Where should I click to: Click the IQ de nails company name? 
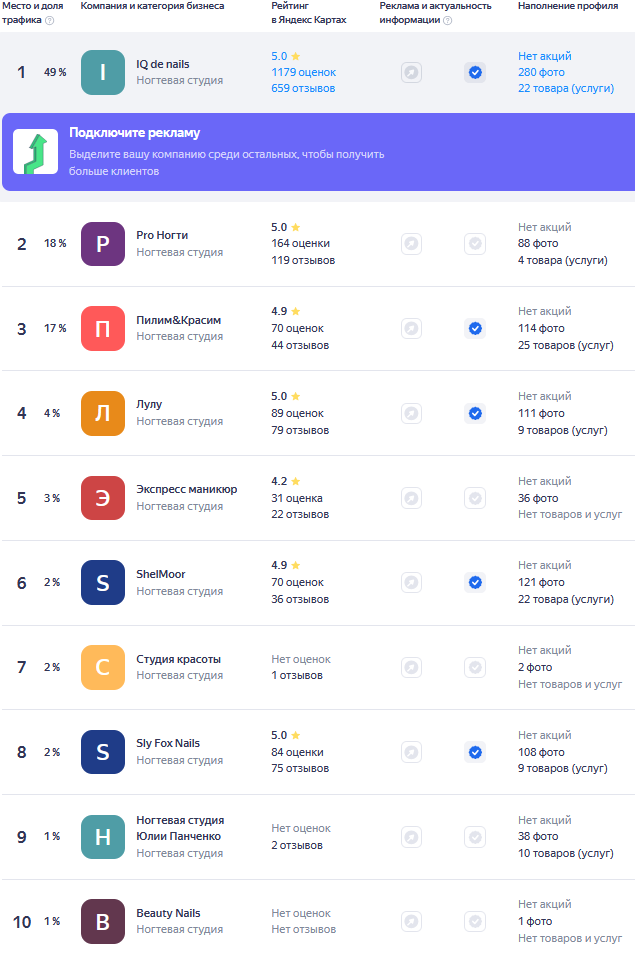(x=163, y=64)
